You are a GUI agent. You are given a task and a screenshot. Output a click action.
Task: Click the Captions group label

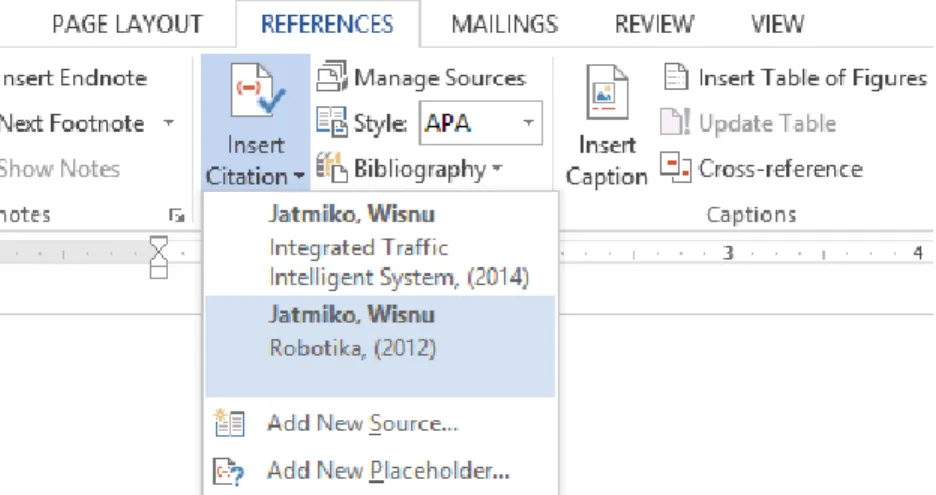coord(751,214)
